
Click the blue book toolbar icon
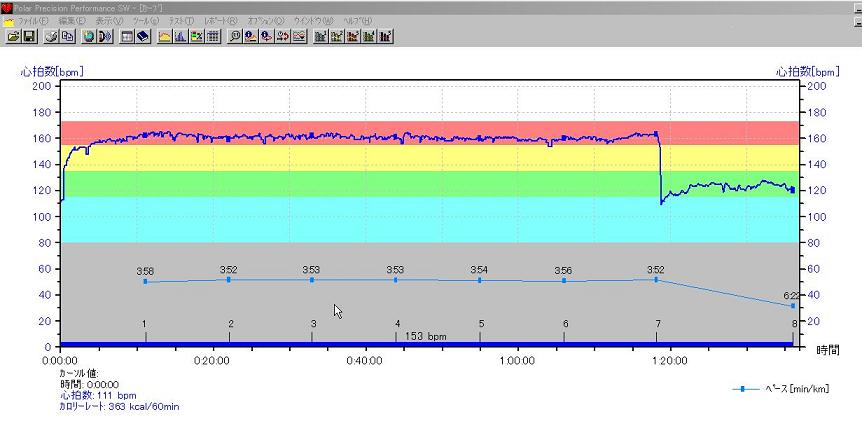(x=143, y=37)
